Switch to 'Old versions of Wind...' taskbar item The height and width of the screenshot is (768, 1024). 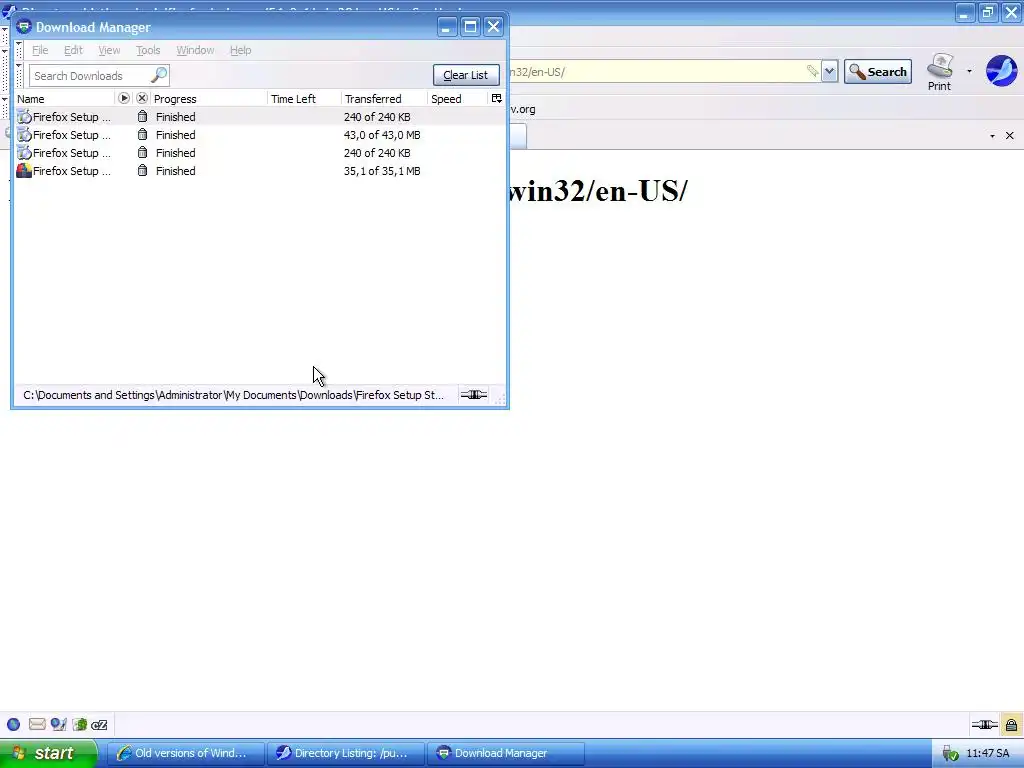pyautogui.click(x=185, y=753)
